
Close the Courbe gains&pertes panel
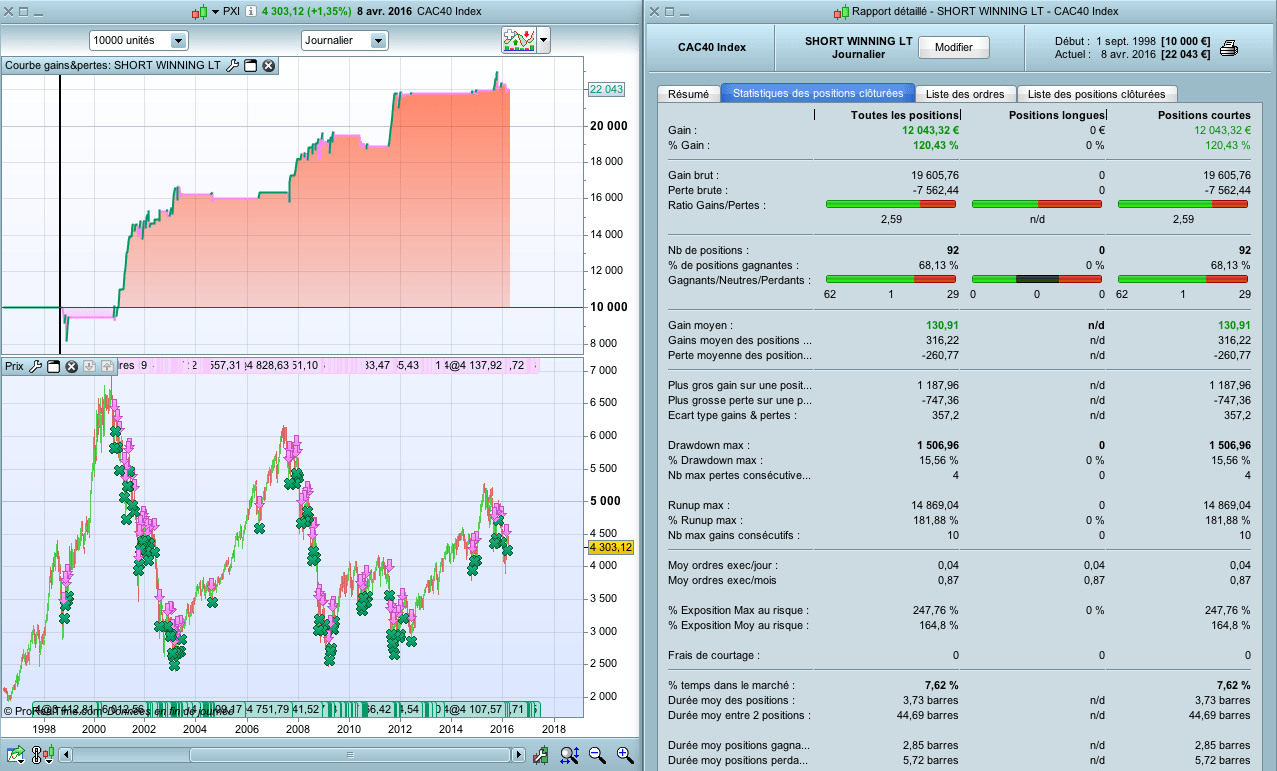(269, 66)
